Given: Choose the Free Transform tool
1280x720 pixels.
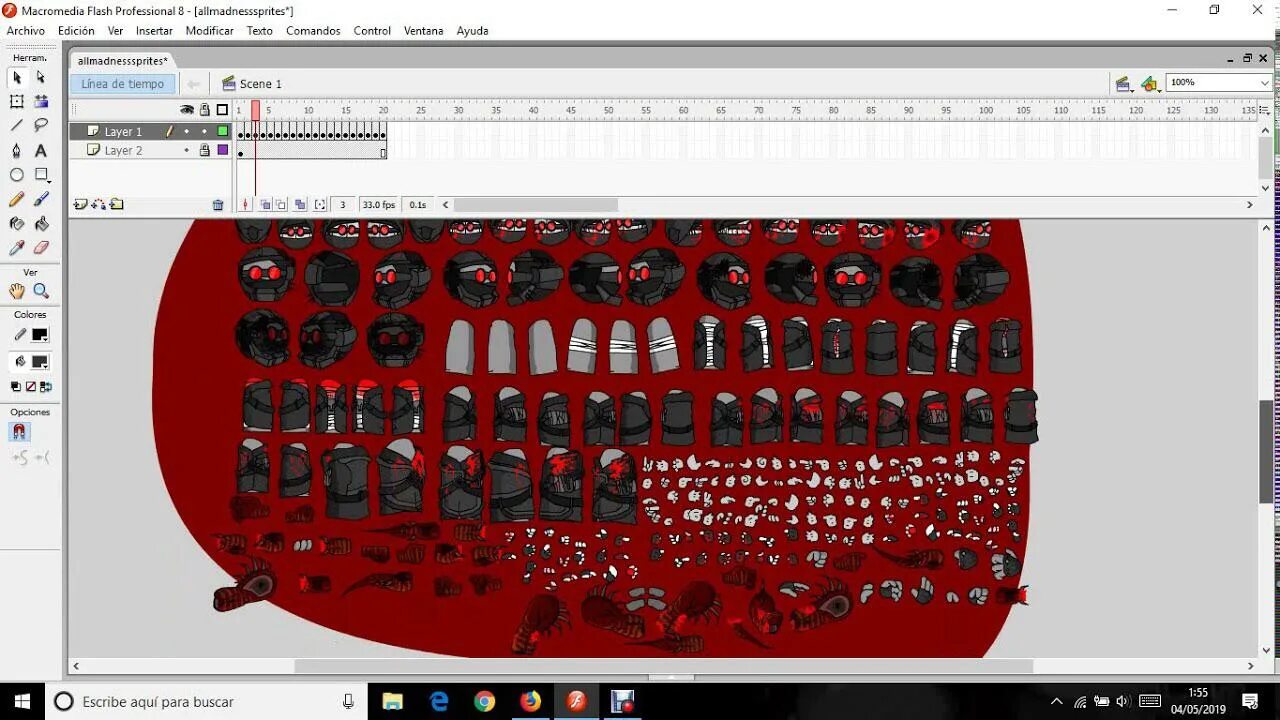Looking at the screenshot, I should tap(17, 101).
